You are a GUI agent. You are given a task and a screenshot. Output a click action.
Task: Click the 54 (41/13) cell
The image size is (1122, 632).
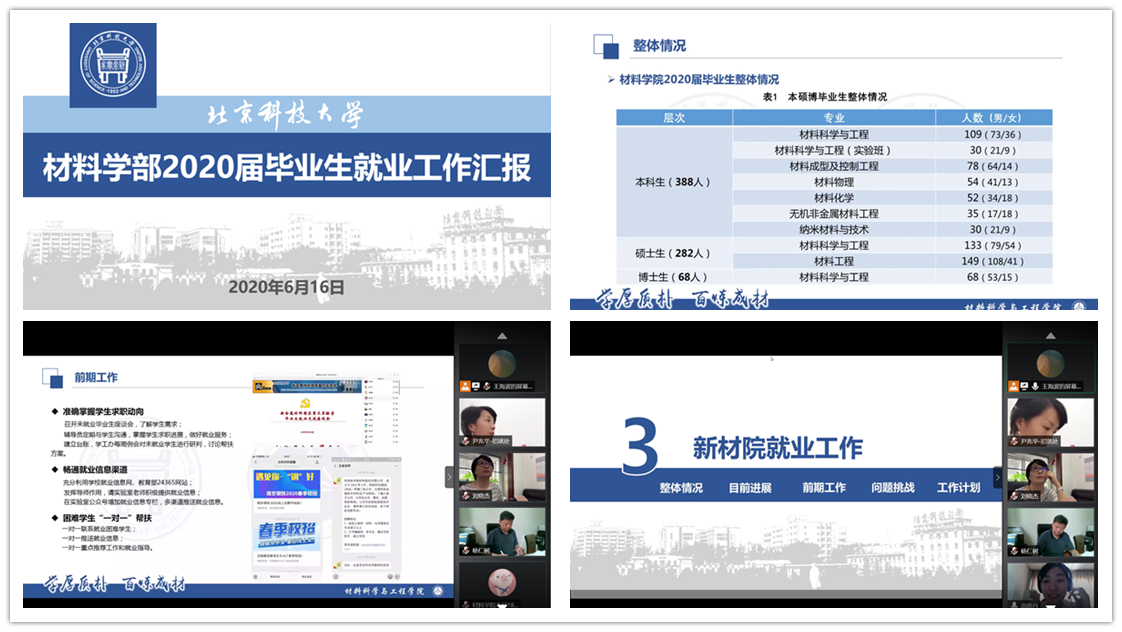click(x=994, y=182)
